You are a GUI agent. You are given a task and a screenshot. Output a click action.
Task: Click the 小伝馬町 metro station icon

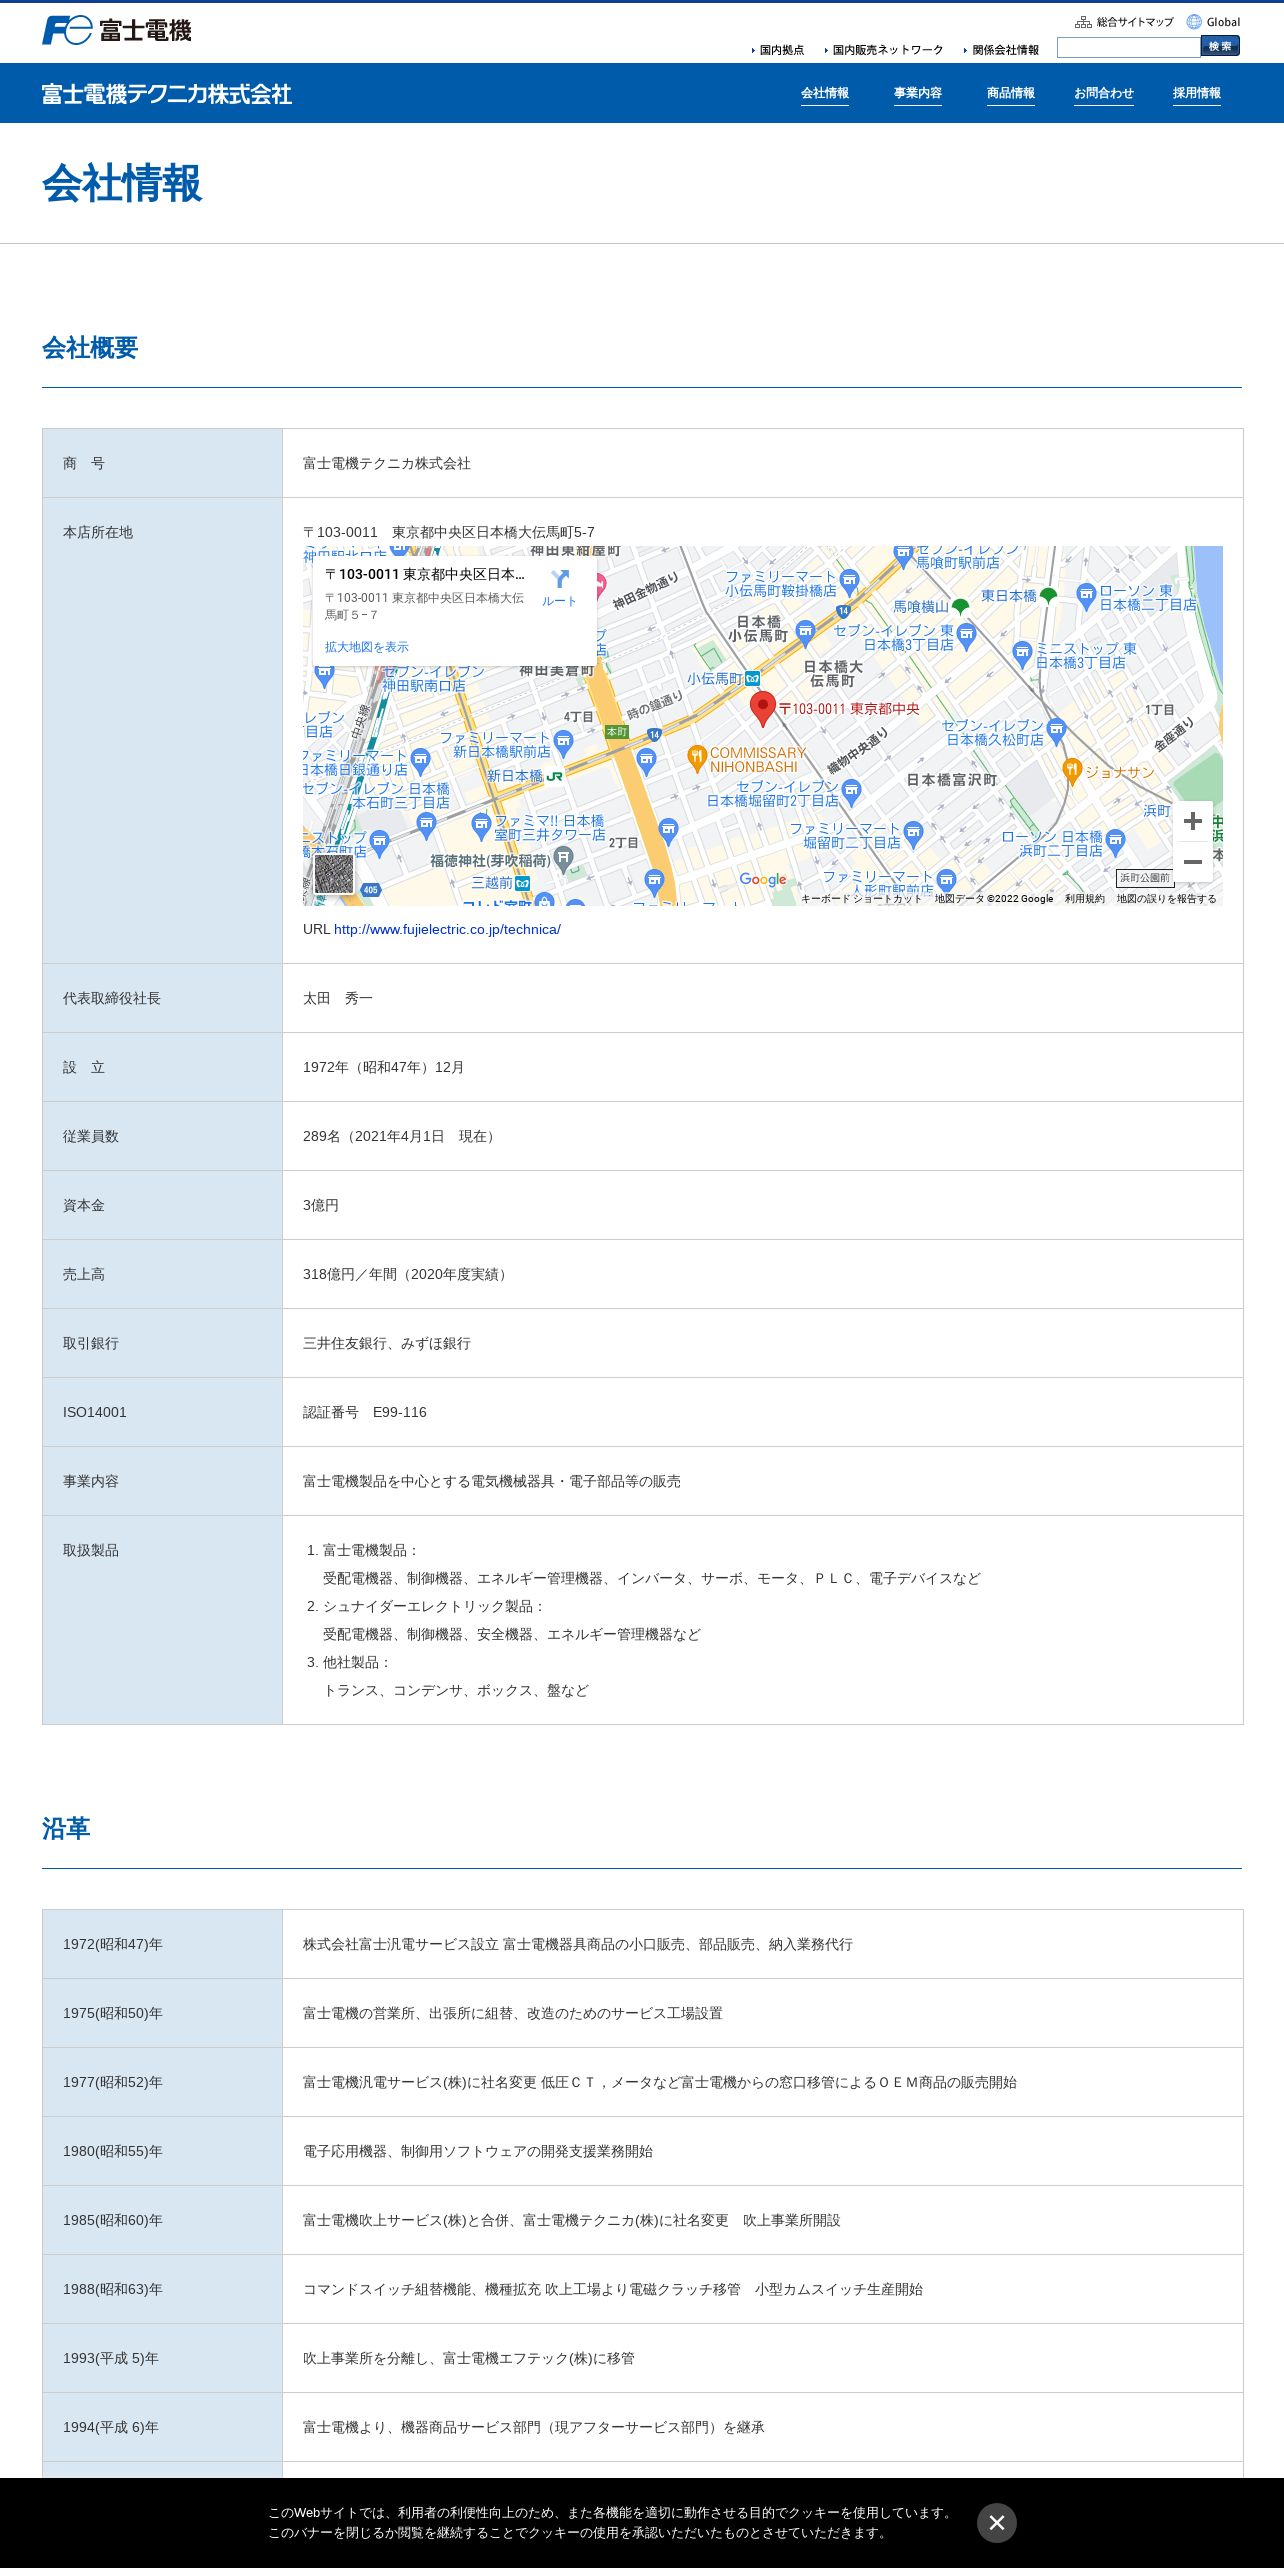(x=752, y=678)
